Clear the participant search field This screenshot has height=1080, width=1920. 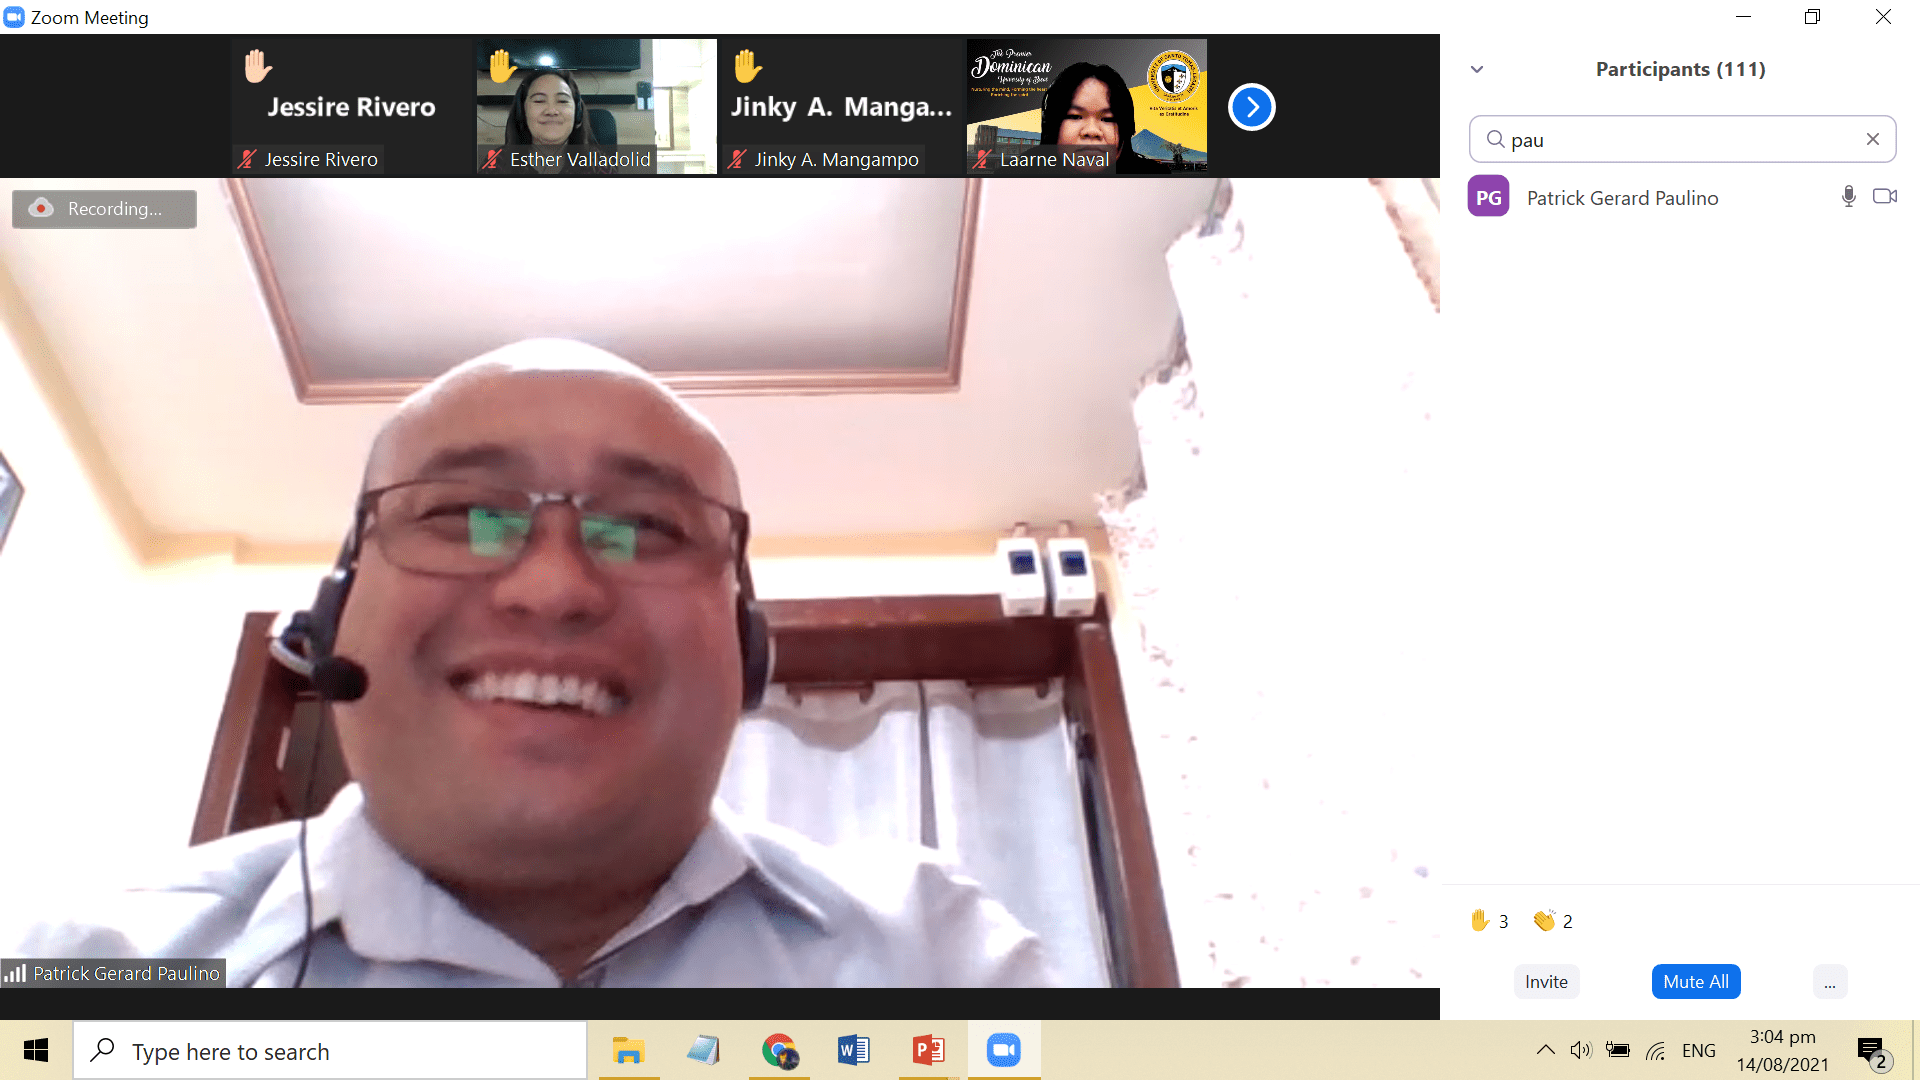pyautogui.click(x=1872, y=140)
